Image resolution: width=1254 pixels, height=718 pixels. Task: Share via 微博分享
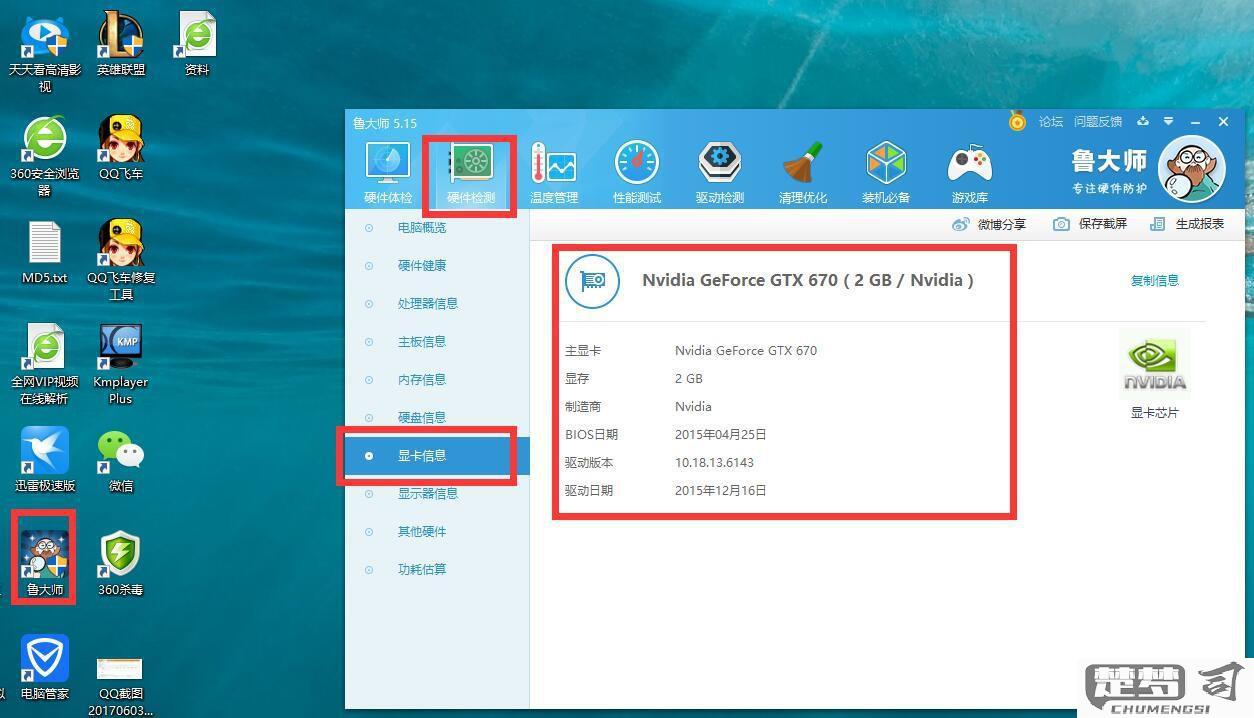click(989, 224)
